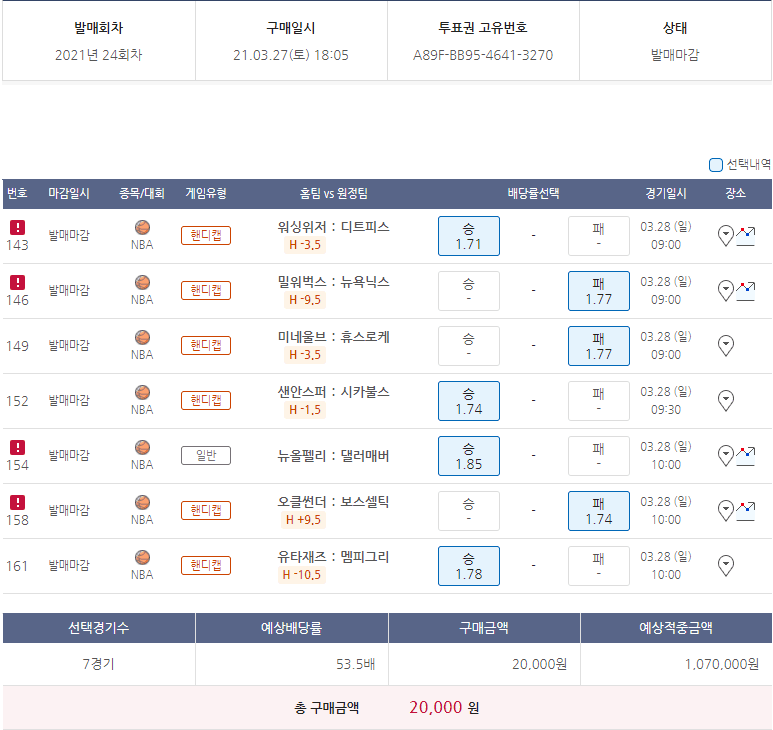The width and height of the screenshot is (773, 730).
Task: Click the 일반 game type tag on match 154
Action: tap(206, 455)
